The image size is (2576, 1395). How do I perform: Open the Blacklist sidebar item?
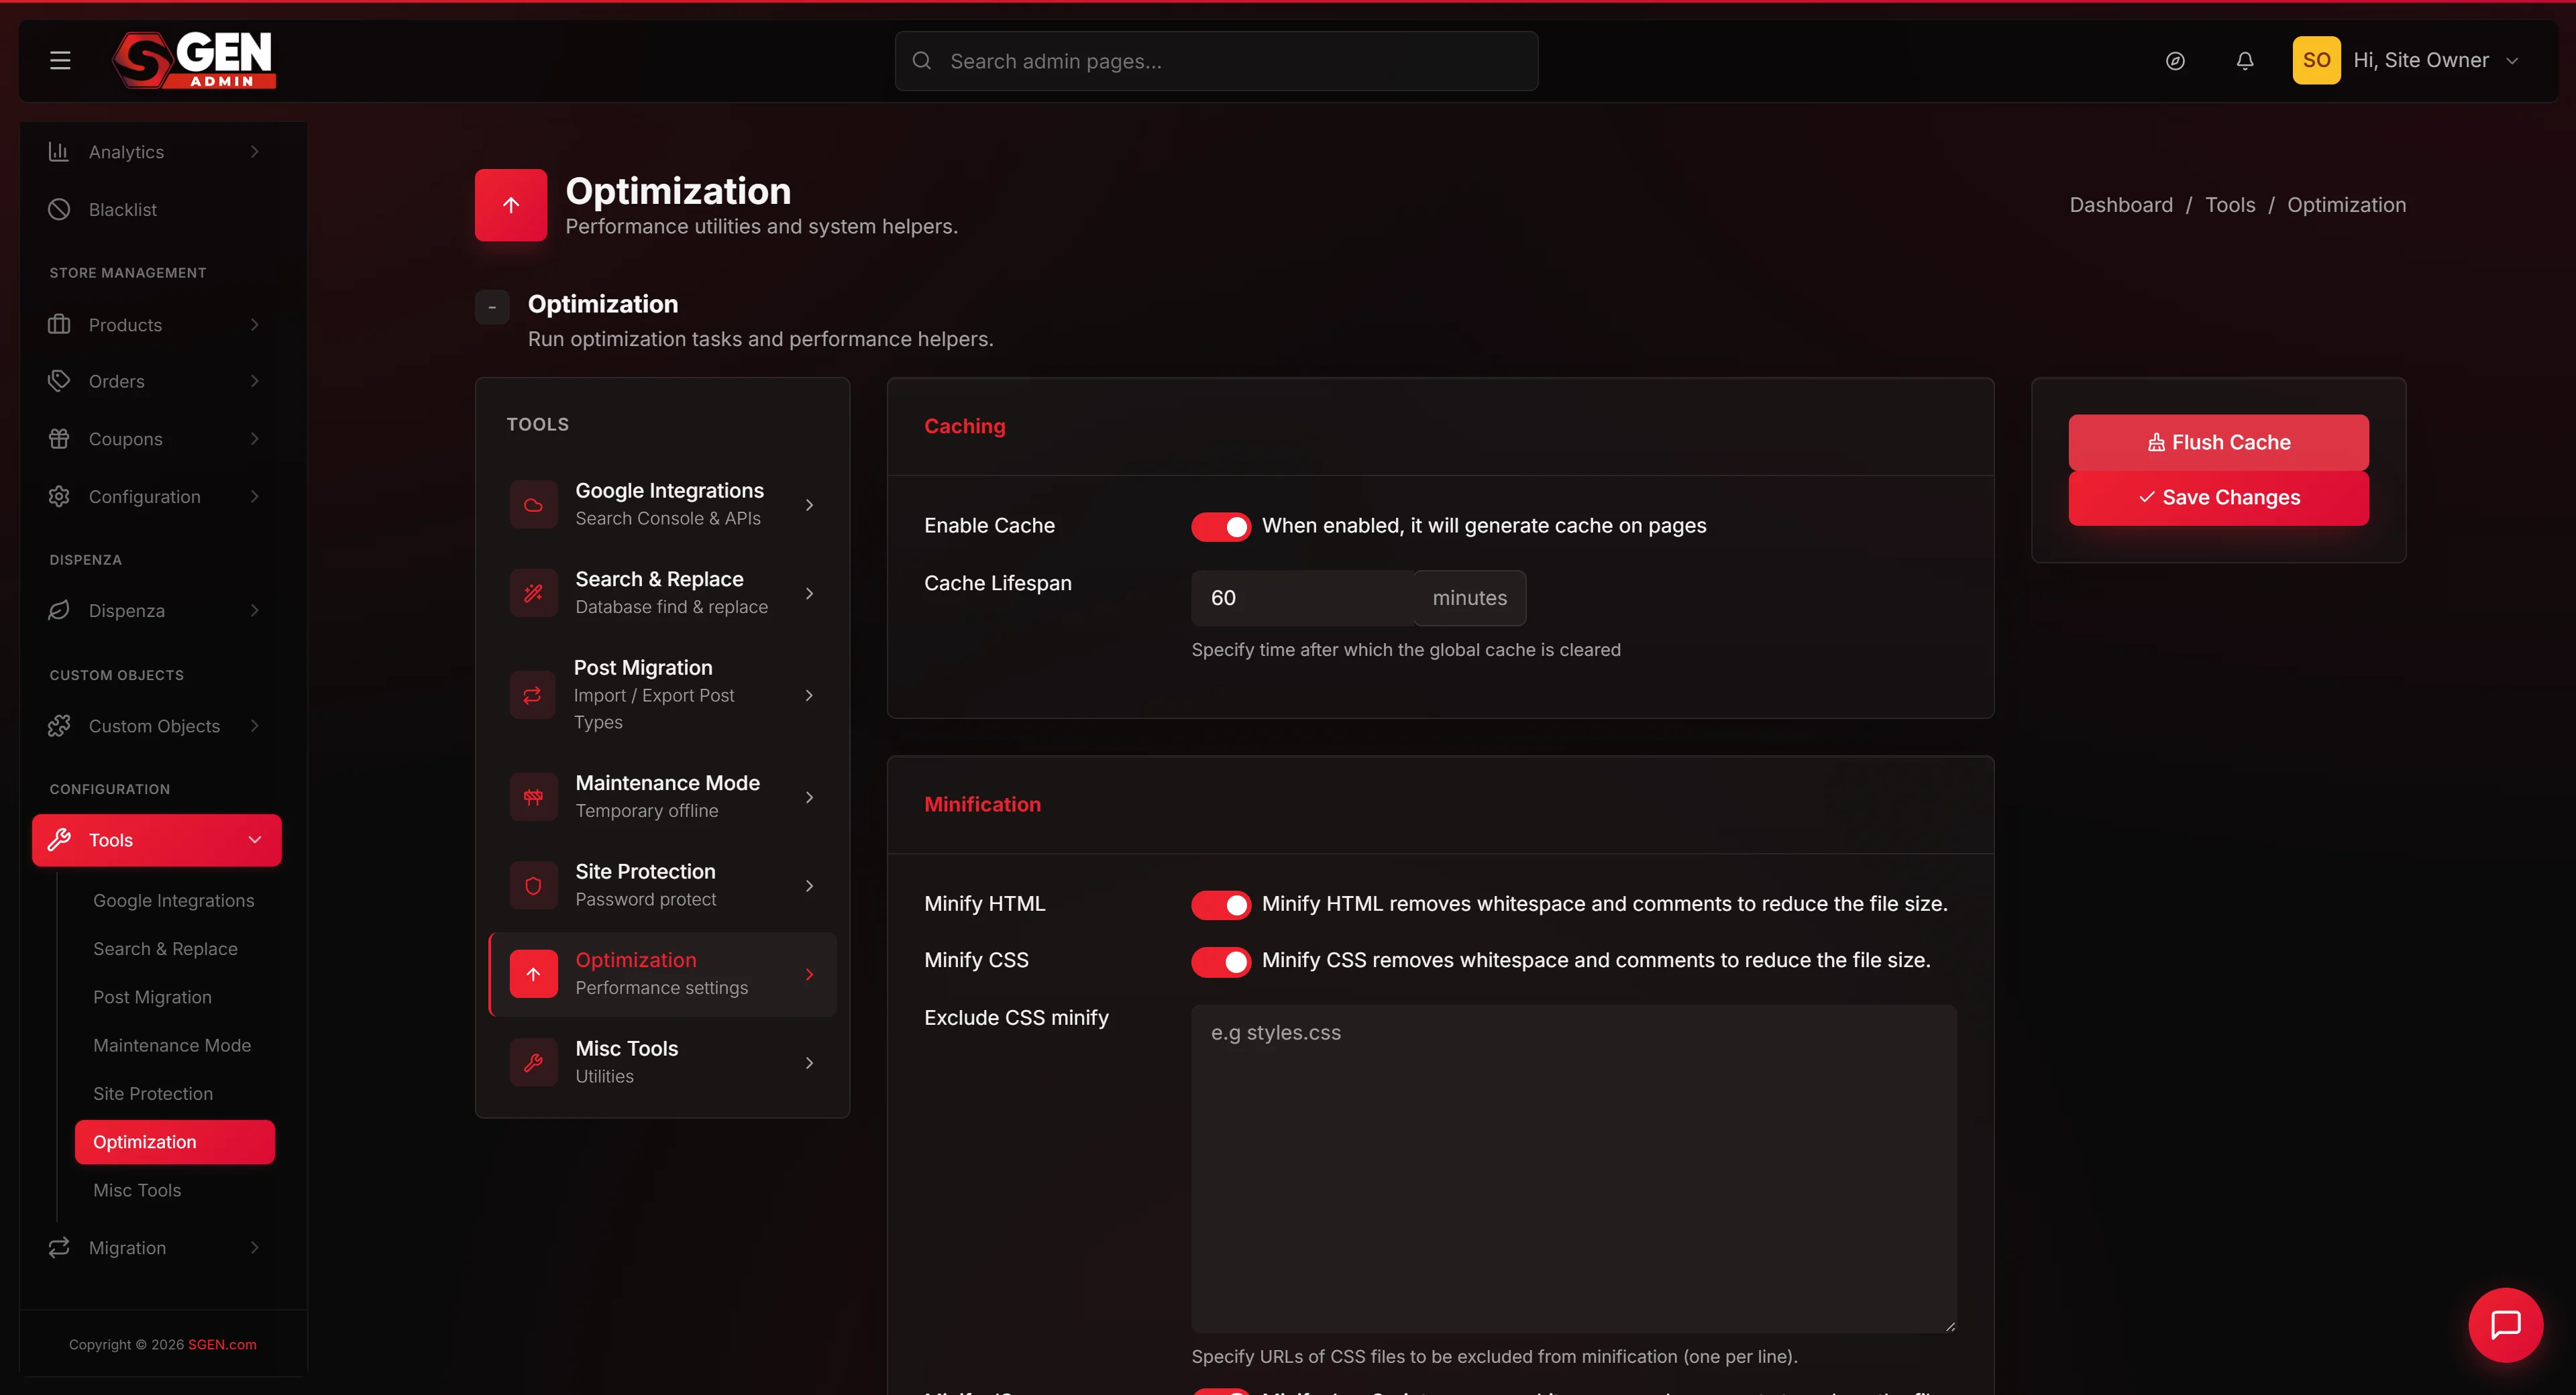(x=157, y=209)
